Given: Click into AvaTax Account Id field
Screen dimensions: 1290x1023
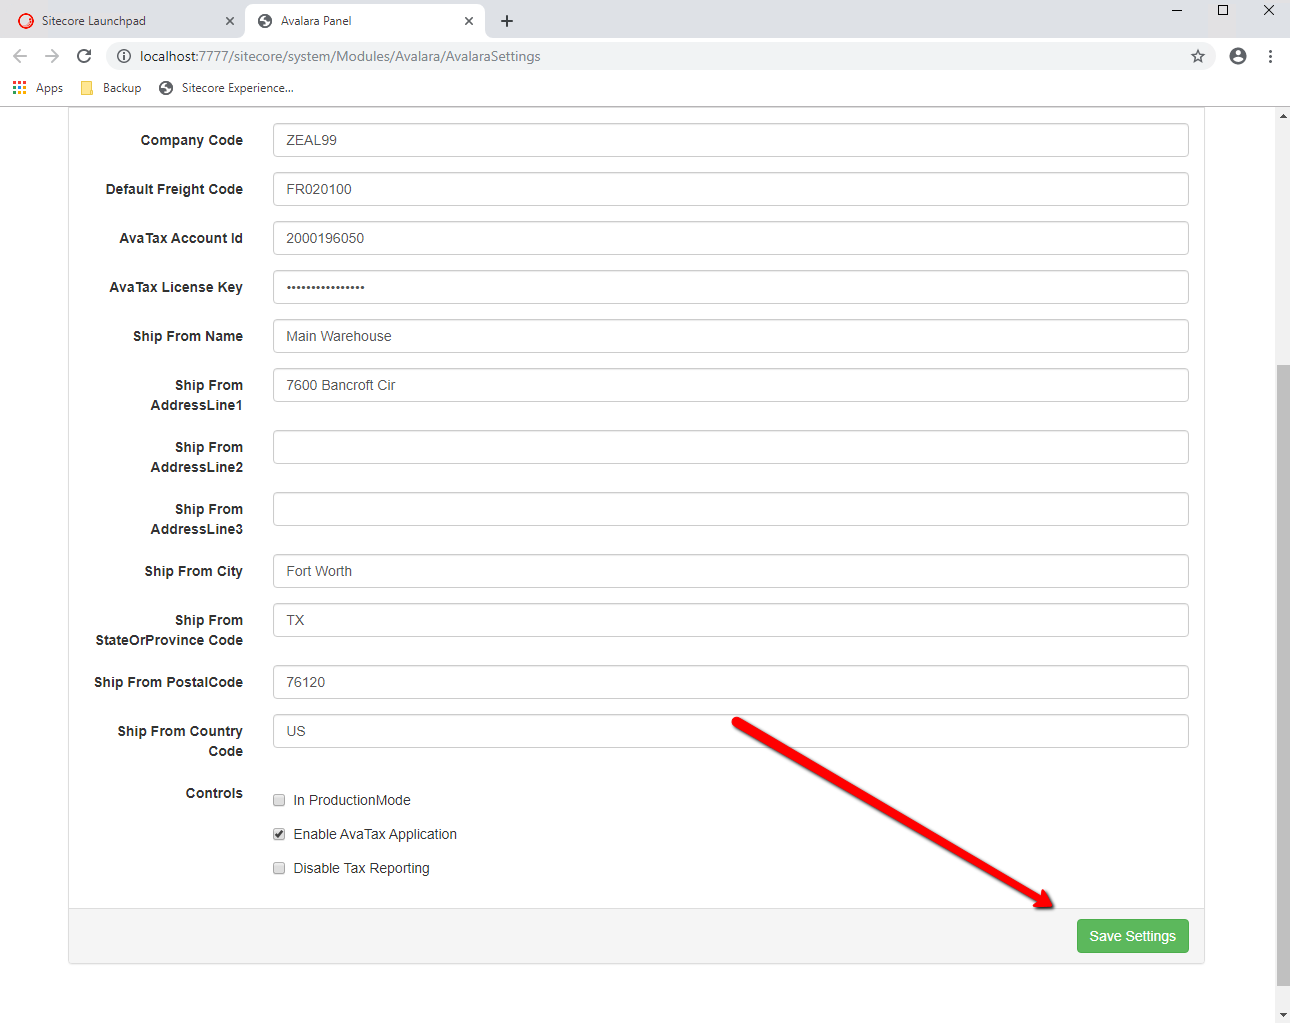Looking at the screenshot, I should click(x=730, y=238).
